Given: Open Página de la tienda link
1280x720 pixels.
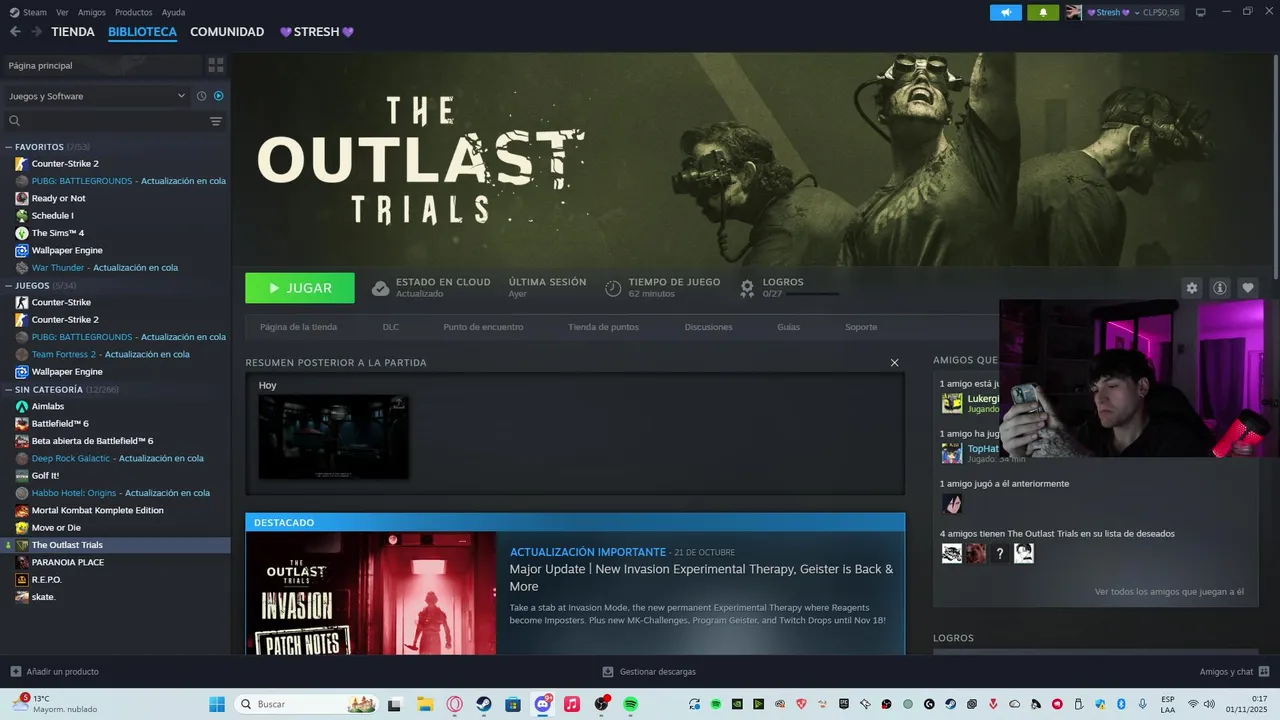Looking at the screenshot, I should point(298,327).
